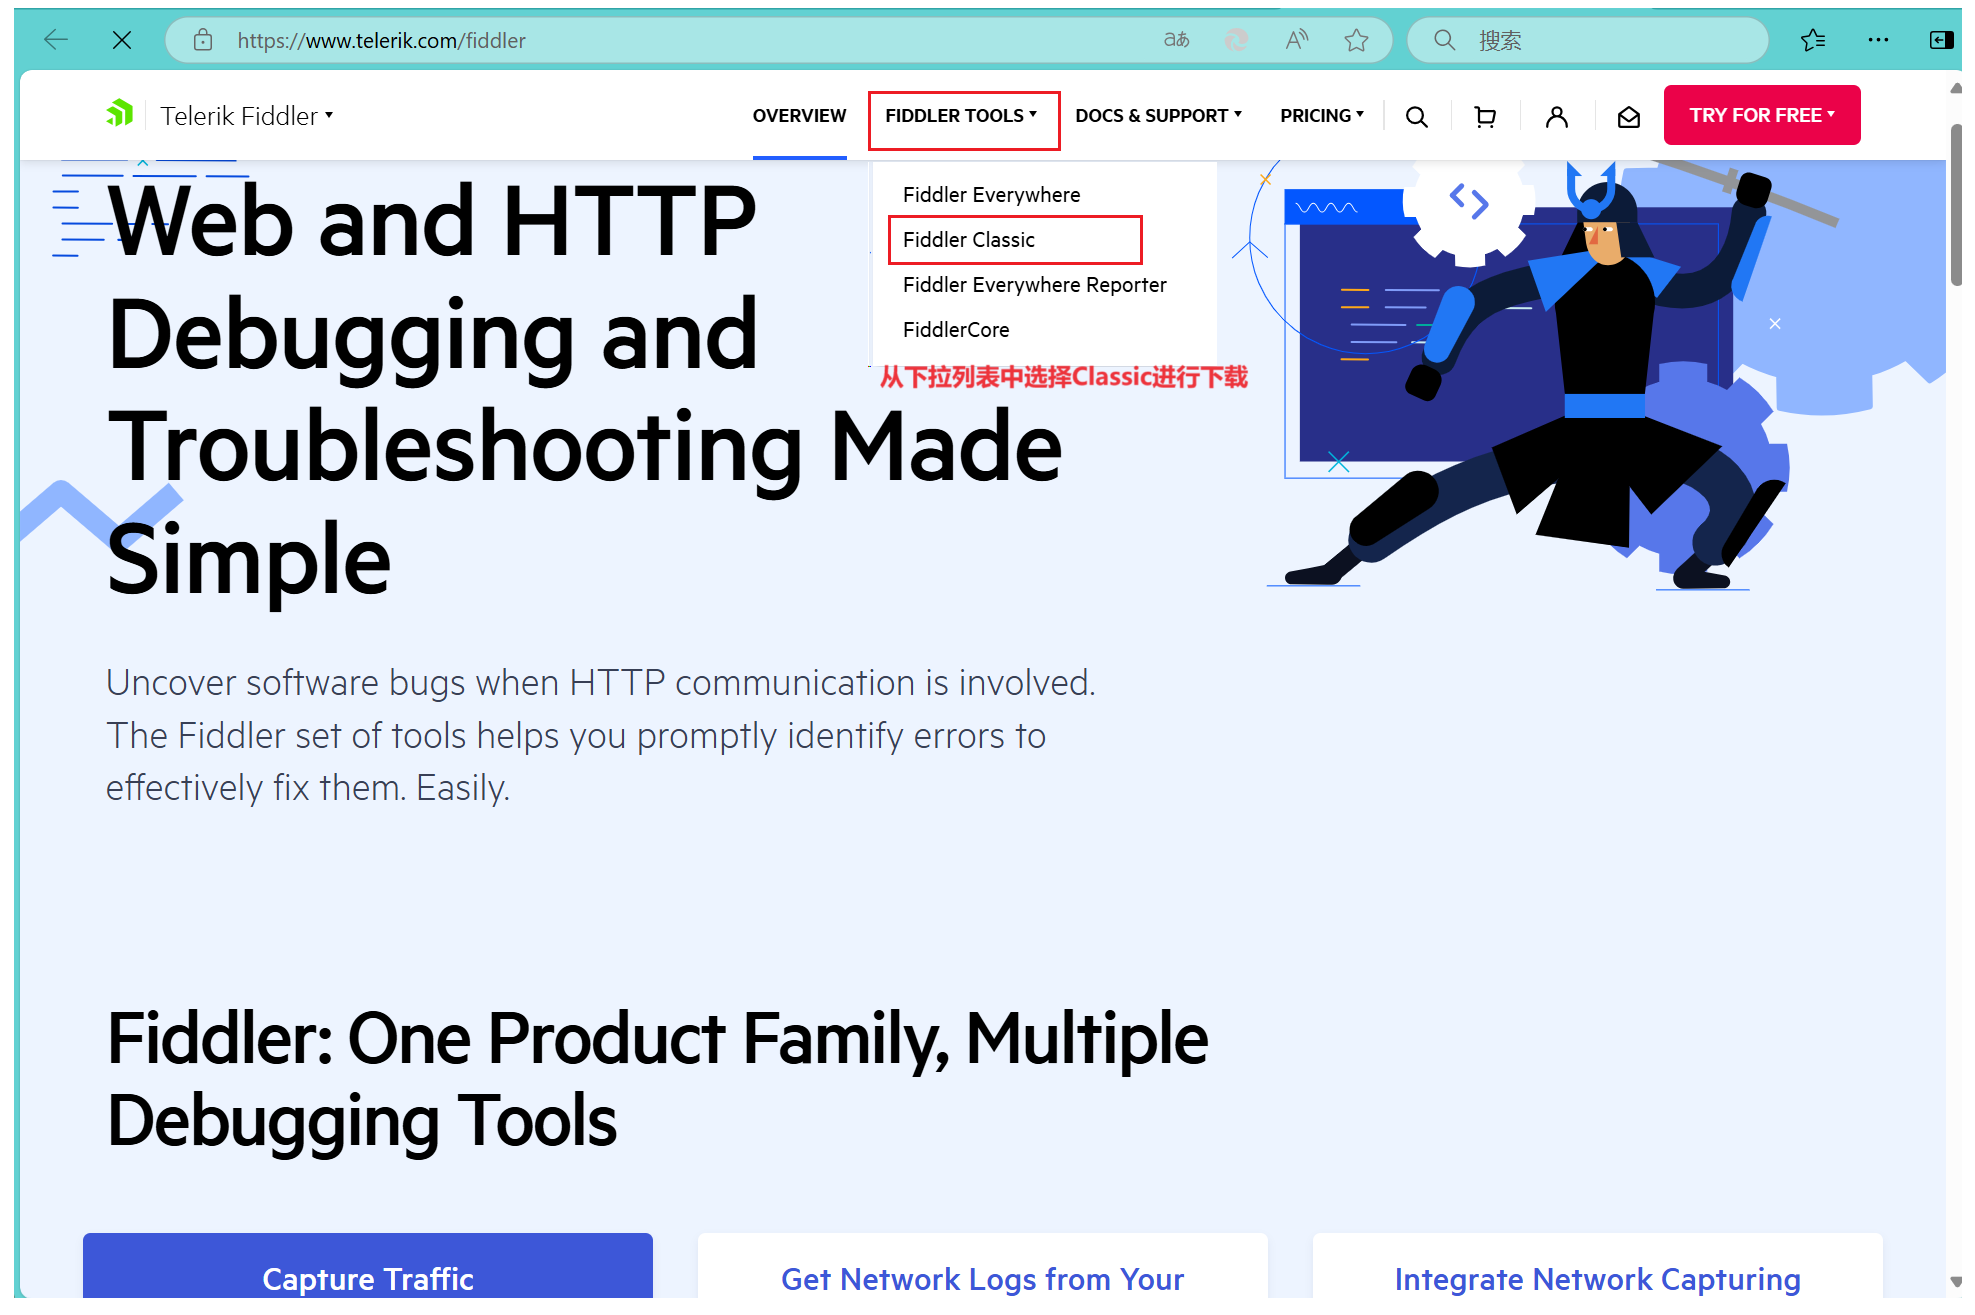Click the user account icon

[x=1556, y=117]
